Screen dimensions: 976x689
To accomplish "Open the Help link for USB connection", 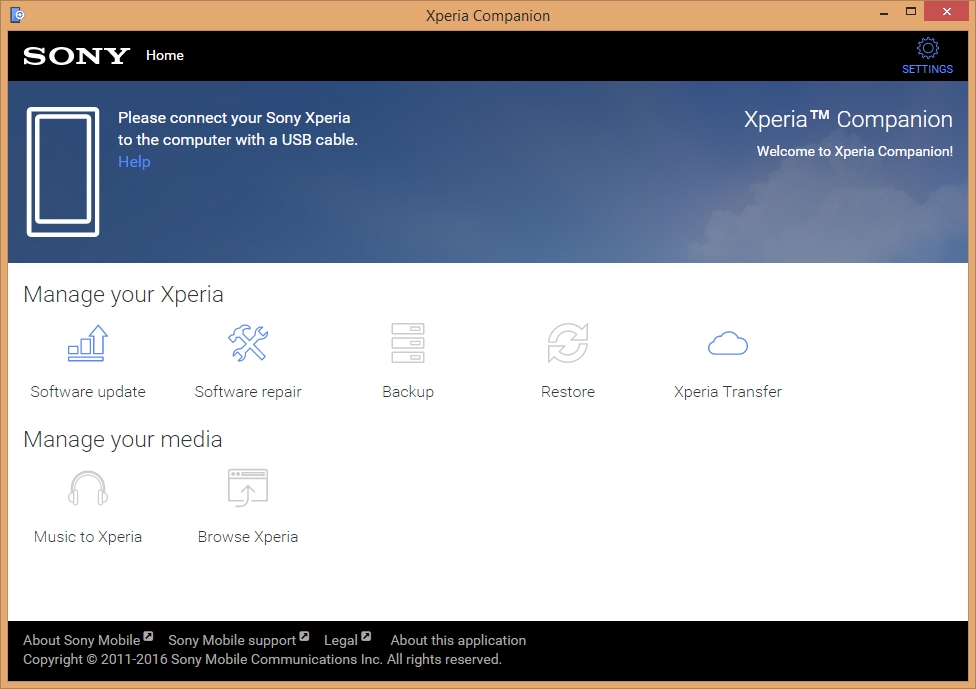I will 134,161.
